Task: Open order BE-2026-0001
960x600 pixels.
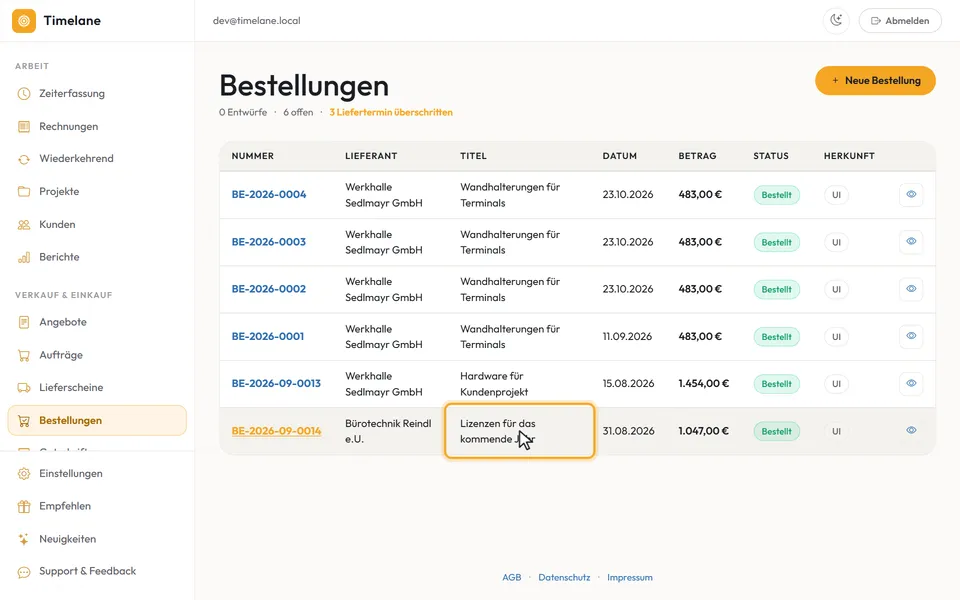Action: (x=268, y=337)
